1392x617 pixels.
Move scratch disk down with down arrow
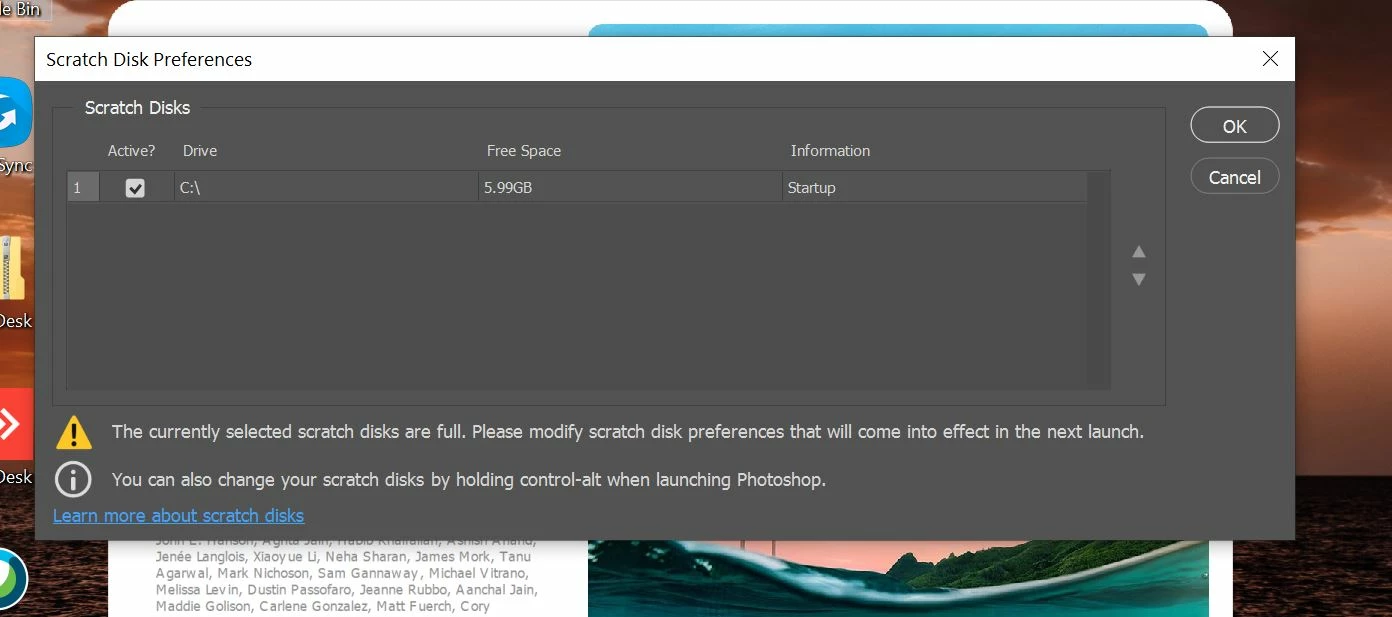coord(1138,280)
